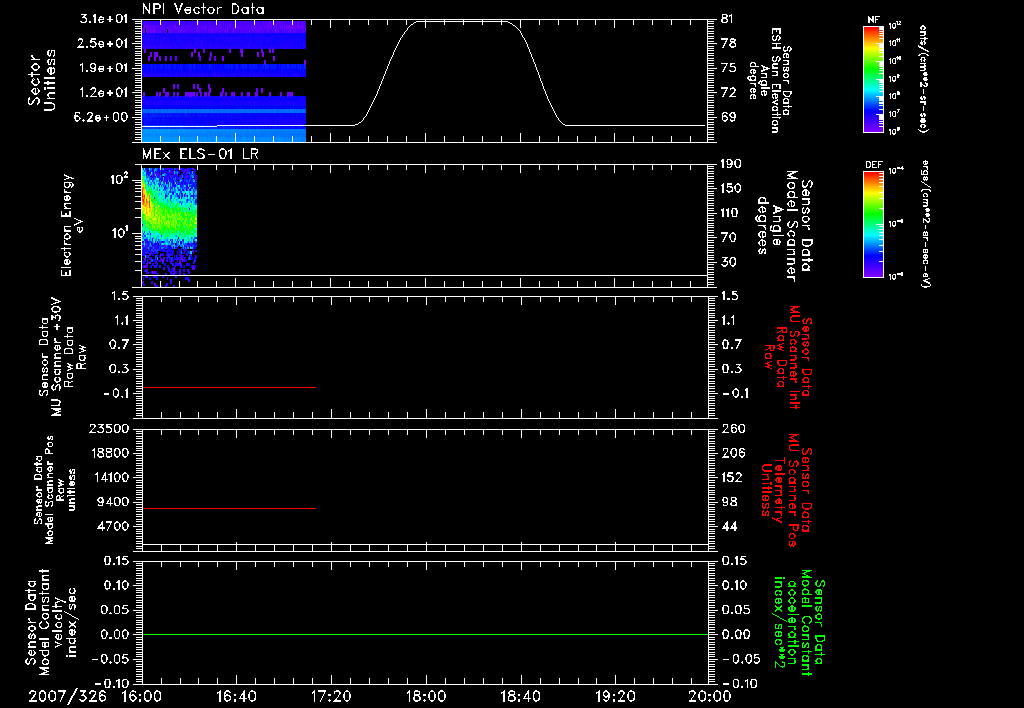This screenshot has width=1024, height=708.
Task: Select the "ESH Sun Elevation Angle" axis title
Action: click(x=769, y=80)
